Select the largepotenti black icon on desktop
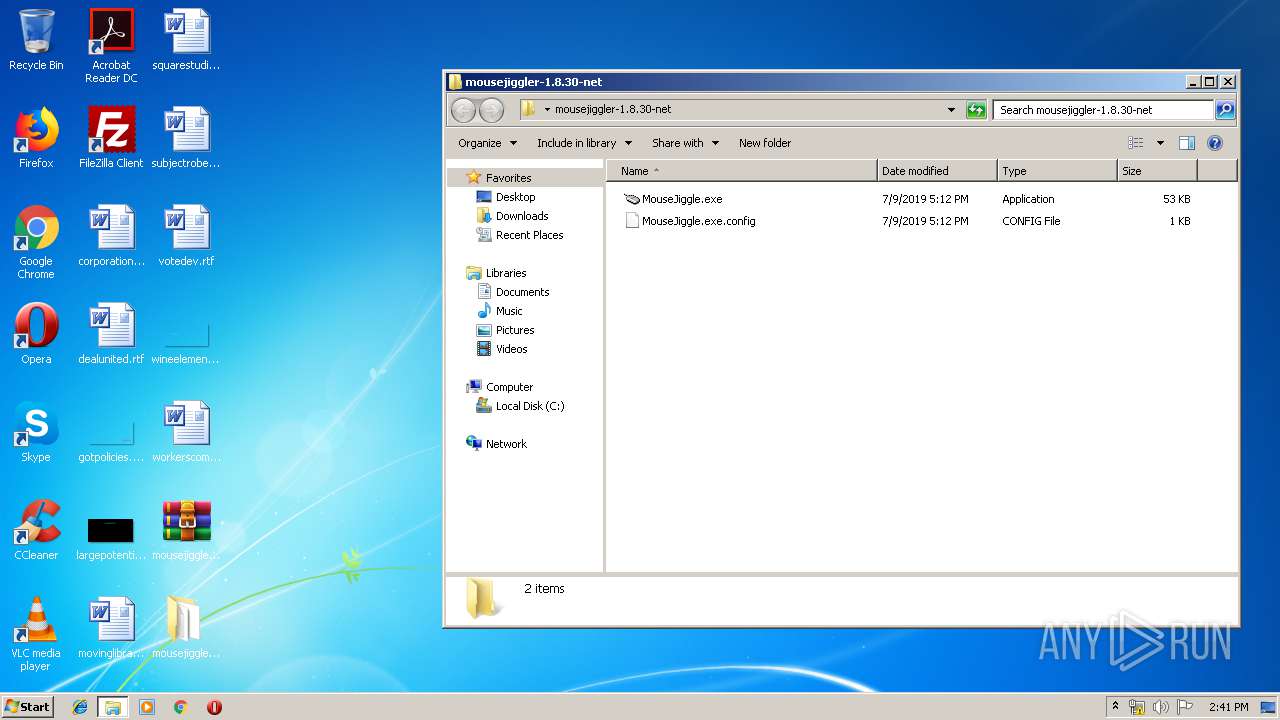Screen dimensions: 1280x720 [x=111, y=536]
